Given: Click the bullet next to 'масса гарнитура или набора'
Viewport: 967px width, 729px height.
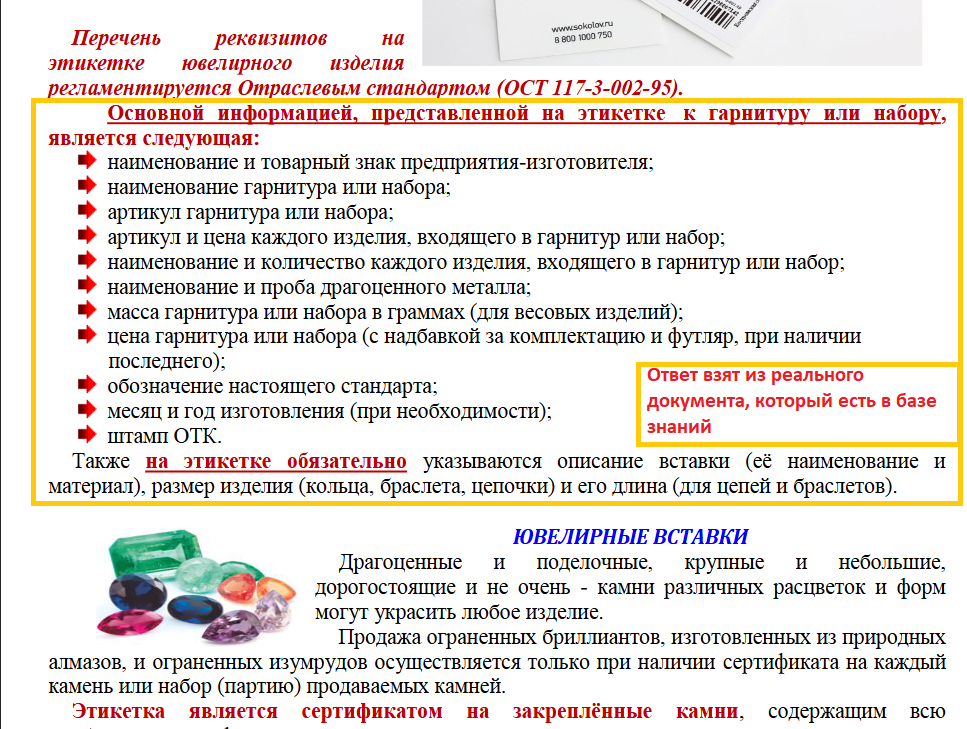Looking at the screenshot, I should point(87,311).
